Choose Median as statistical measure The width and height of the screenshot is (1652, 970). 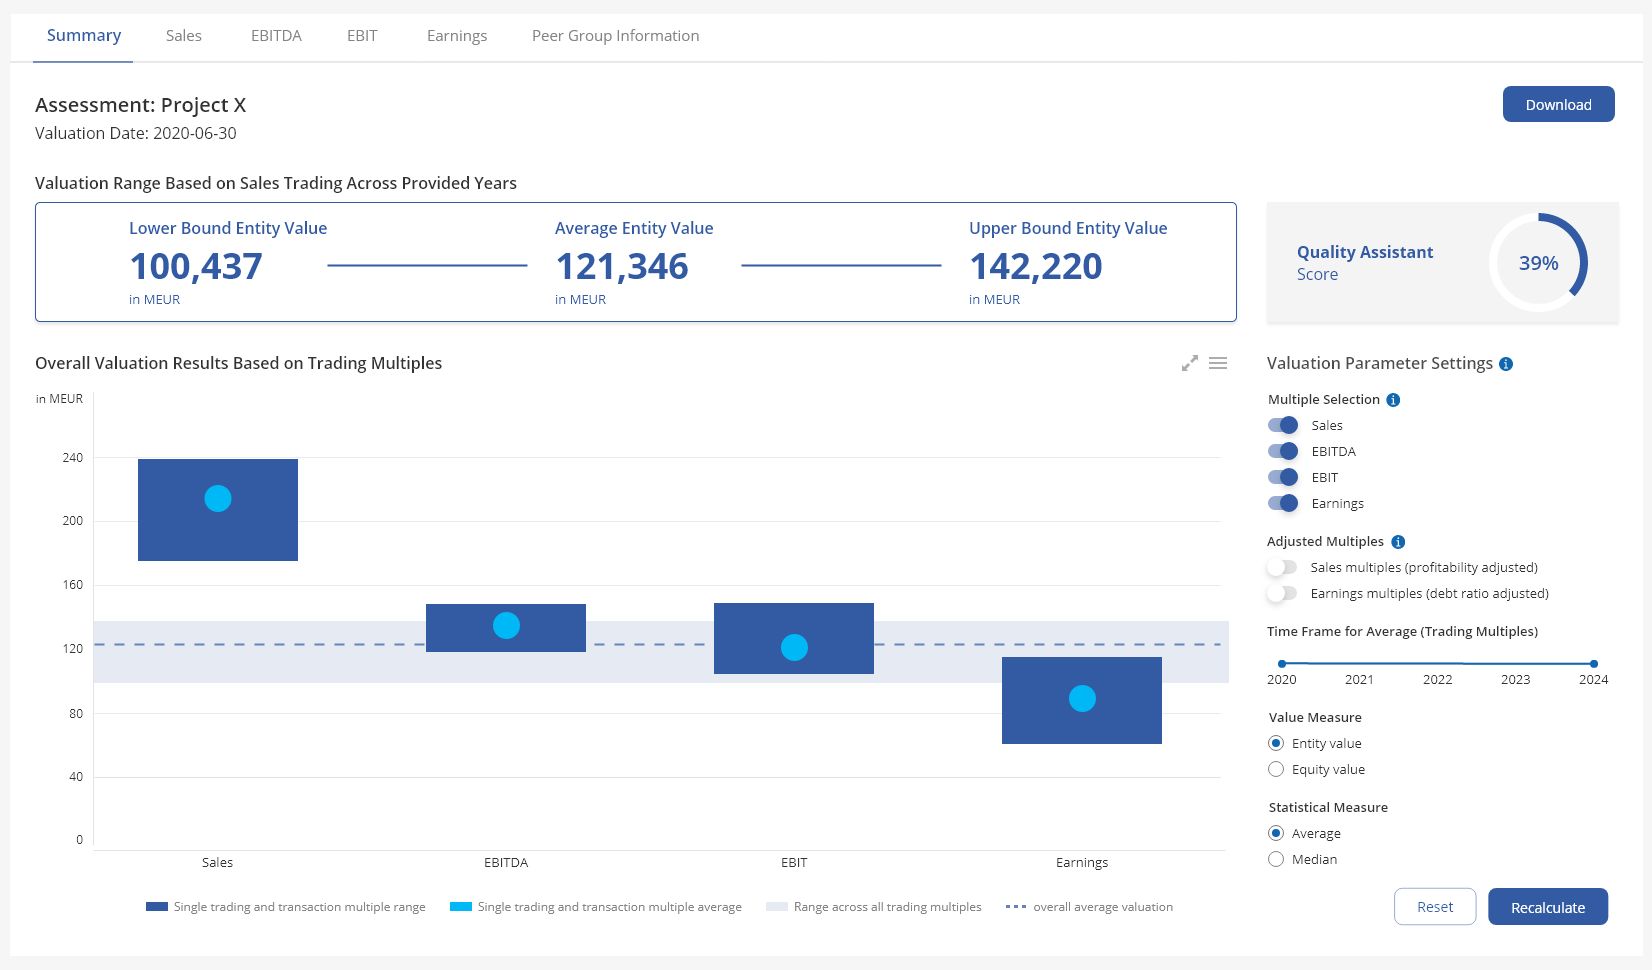1276,859
